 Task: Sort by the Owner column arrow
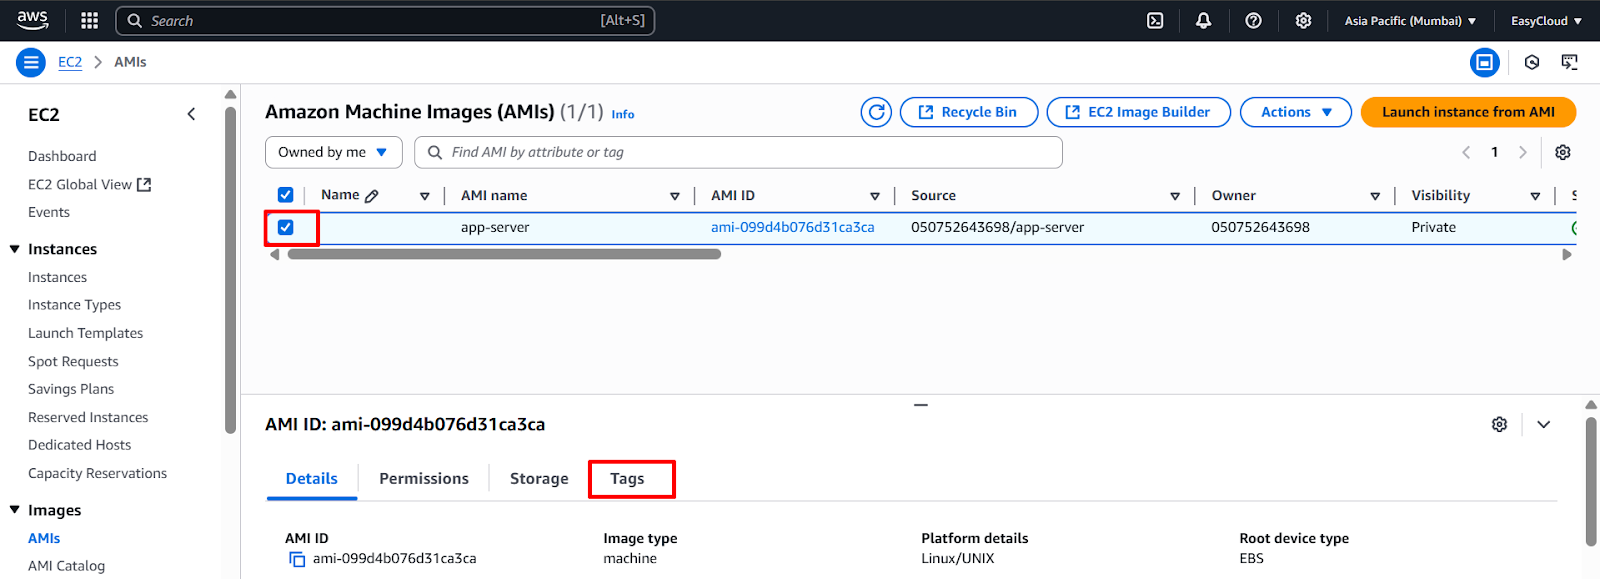tap(1375, 196)
